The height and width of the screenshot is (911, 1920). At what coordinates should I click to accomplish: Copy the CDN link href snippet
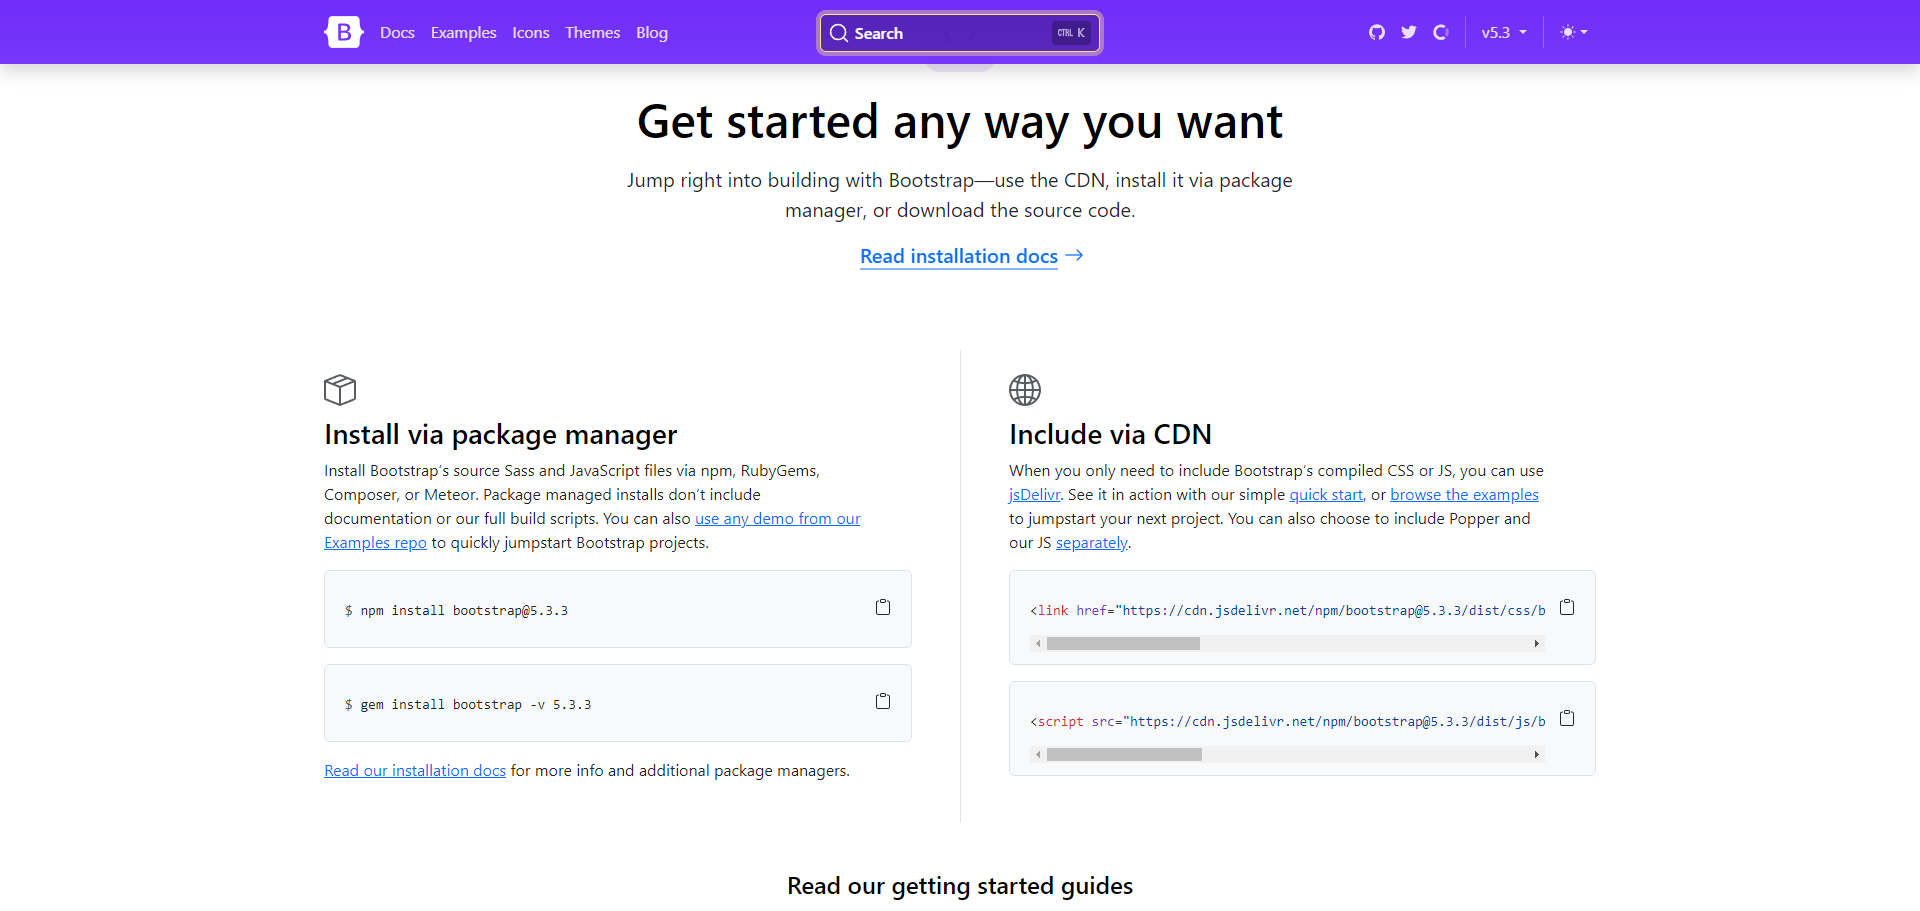tap(1567, 607)
